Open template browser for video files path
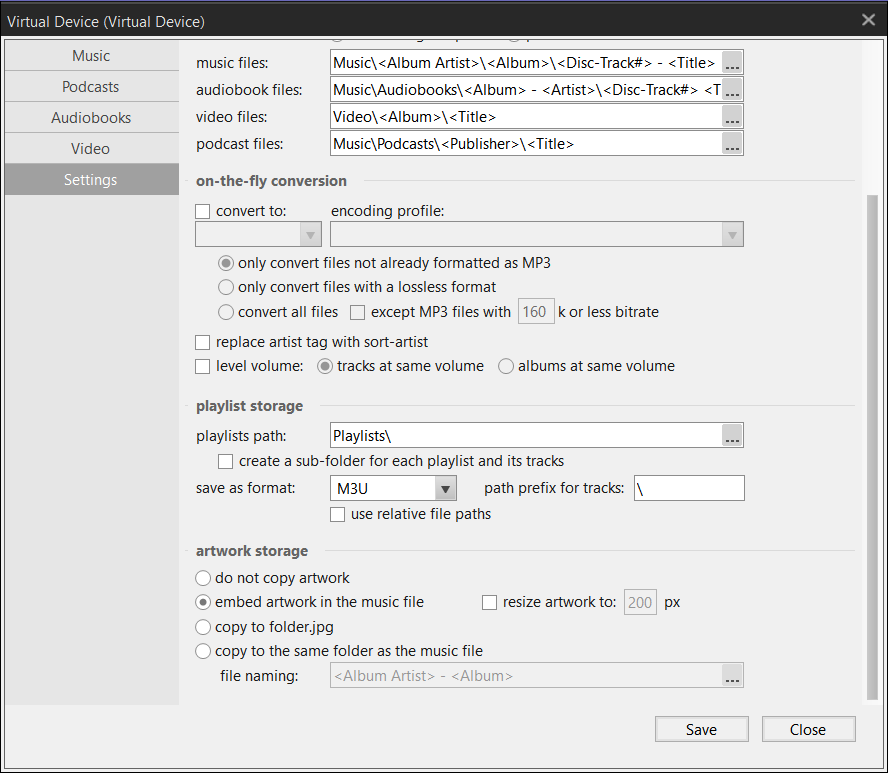The width and height of the screenshot is (888, 773). (x=732, y=117)
